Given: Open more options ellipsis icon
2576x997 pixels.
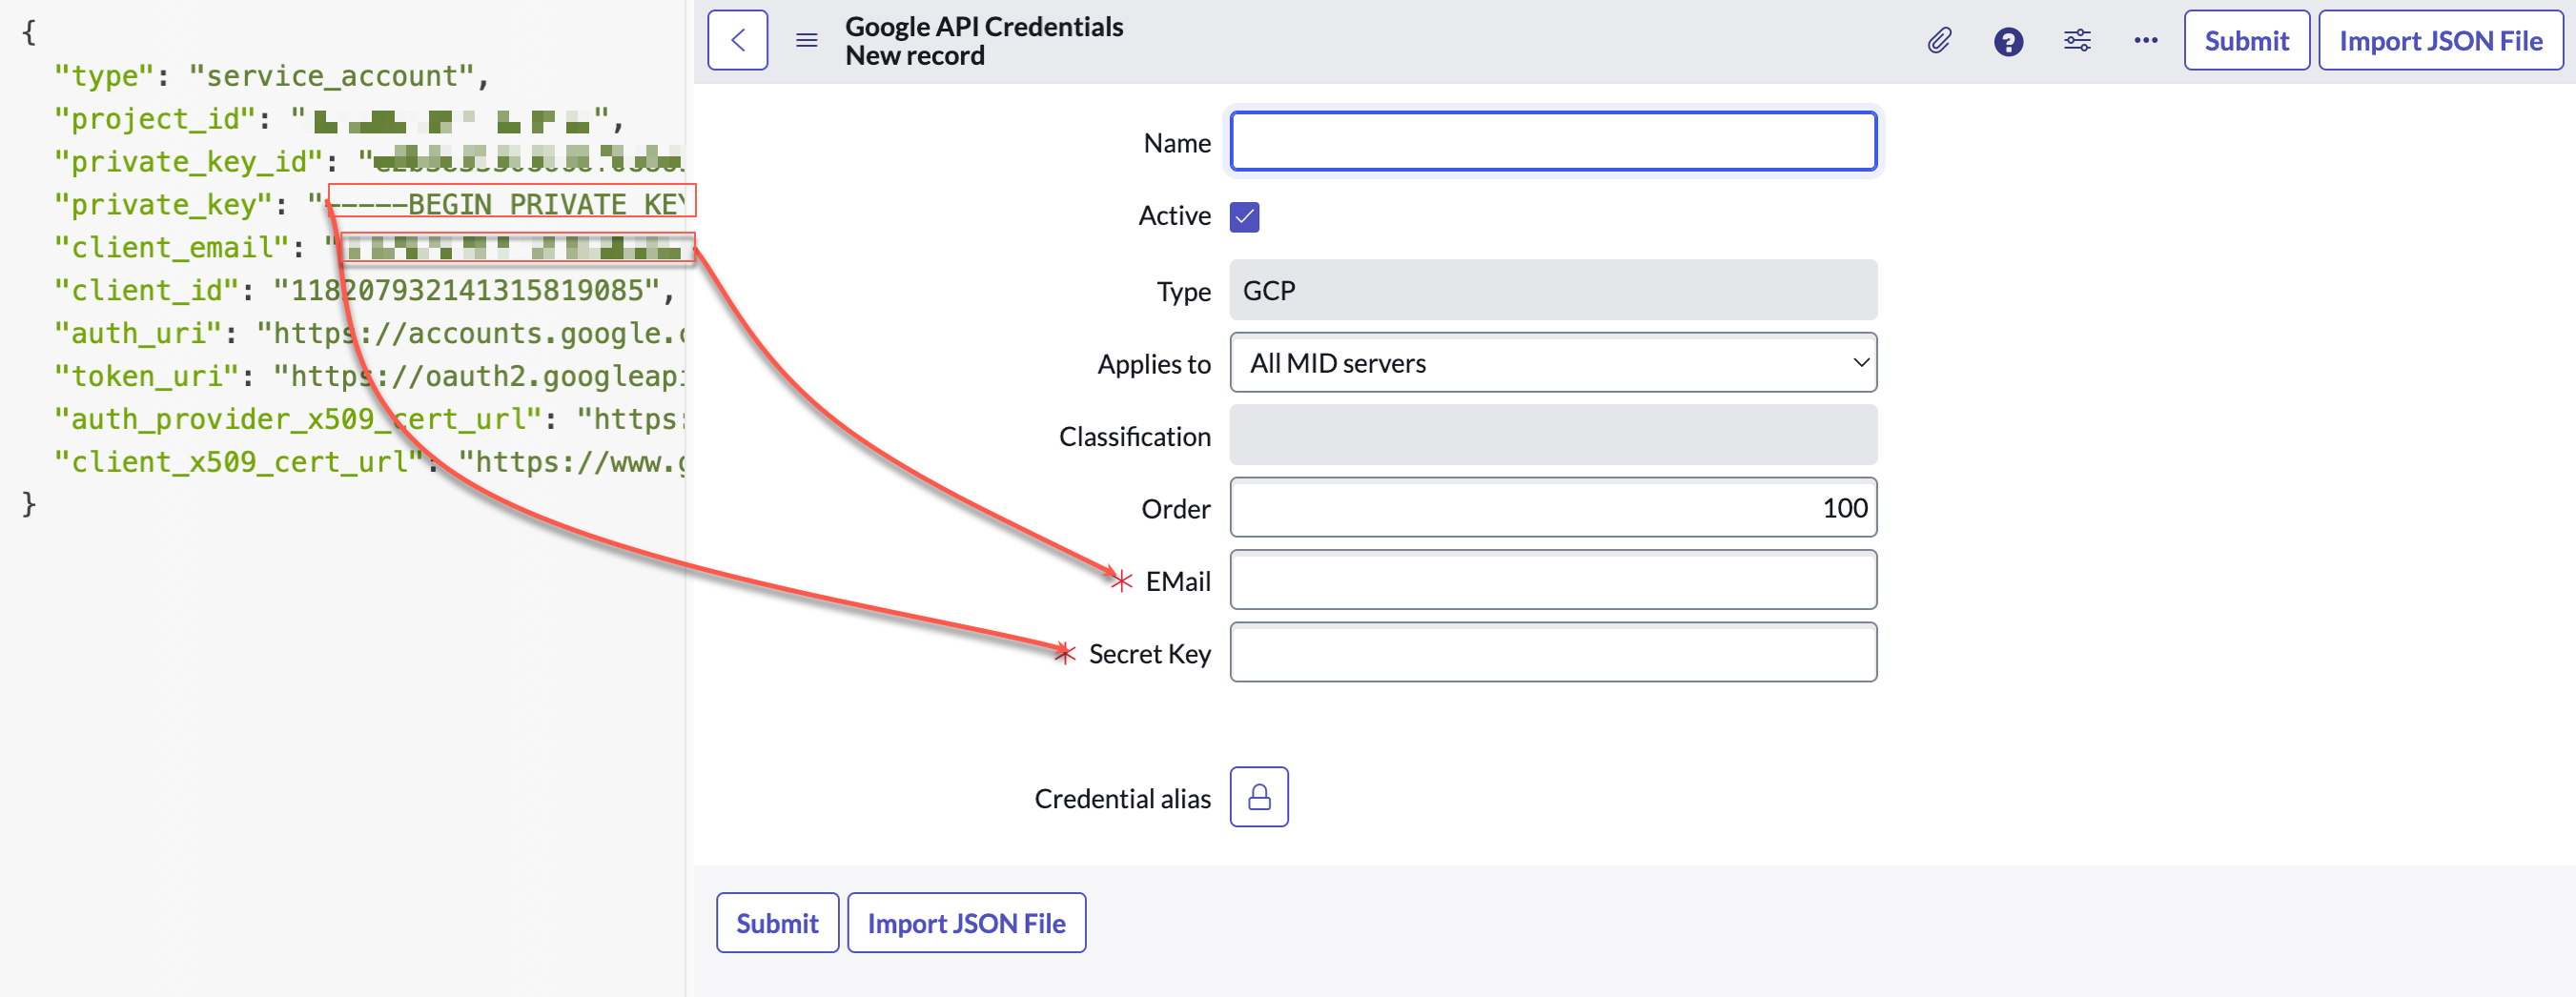Looking at the screenshot, I should (2145, 40).
